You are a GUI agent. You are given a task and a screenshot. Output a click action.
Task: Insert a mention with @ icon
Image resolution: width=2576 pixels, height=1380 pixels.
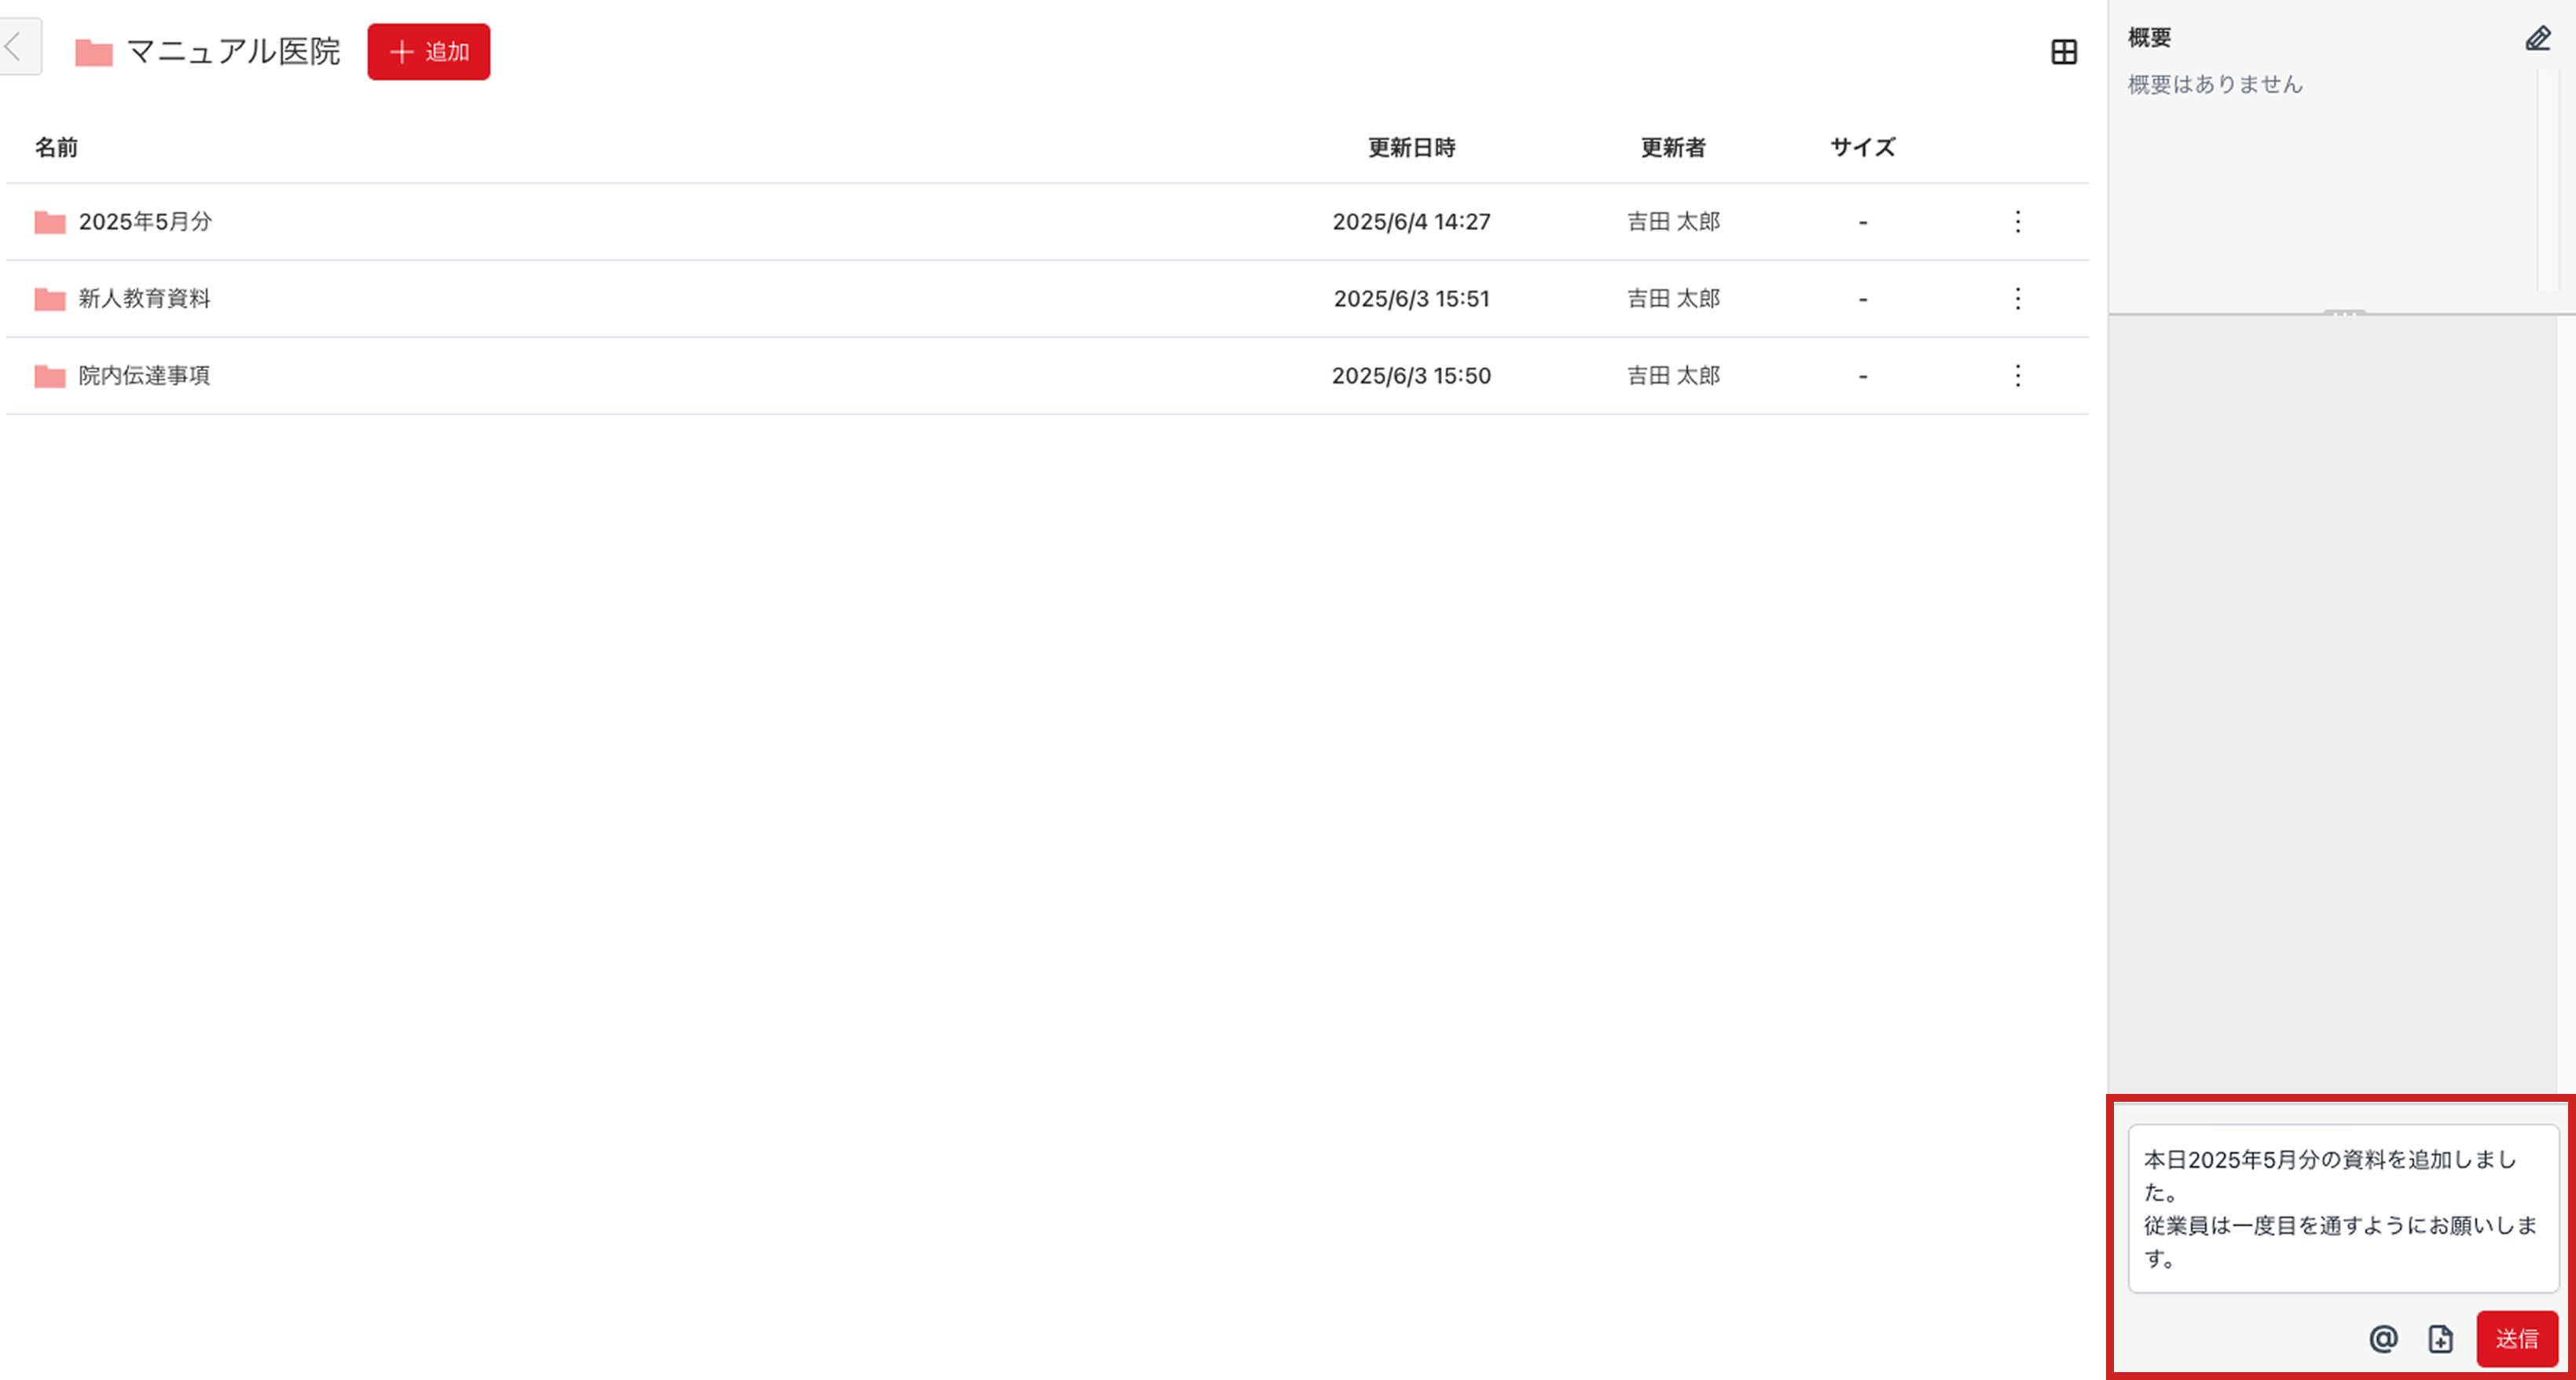pyautogui.click(x=2383, y=1338)
